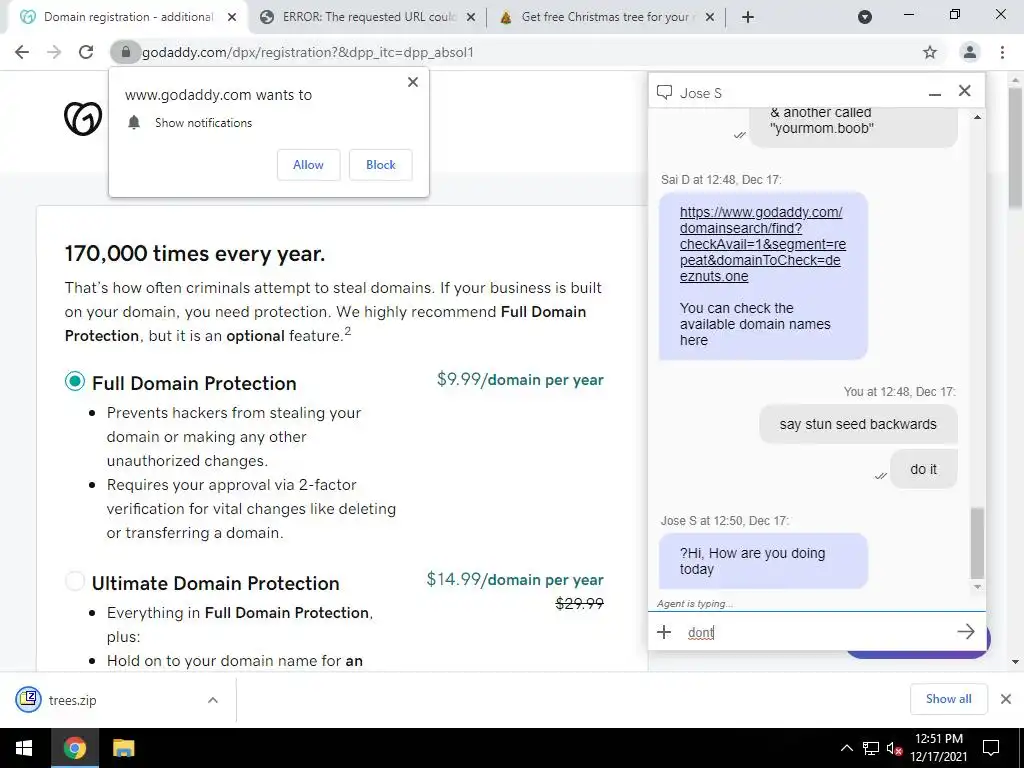The height and width of the screenshot is (768, 1024).
Task: Minimize the Jose S chat panel
Action: click(x=935, y=93)
